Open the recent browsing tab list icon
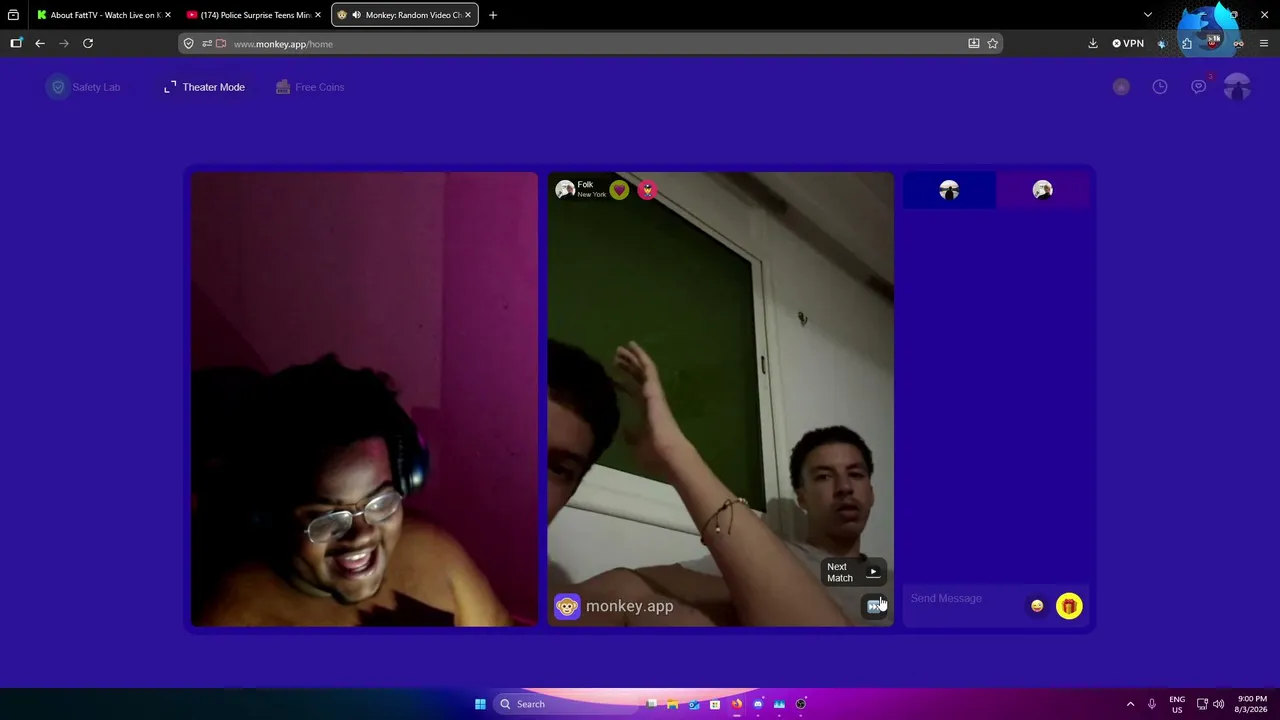 pos(13,15)
